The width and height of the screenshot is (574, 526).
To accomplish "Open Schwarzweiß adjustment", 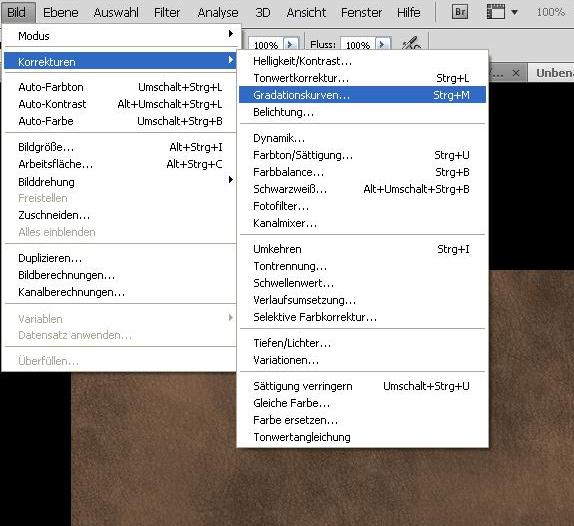I will 362,189.
